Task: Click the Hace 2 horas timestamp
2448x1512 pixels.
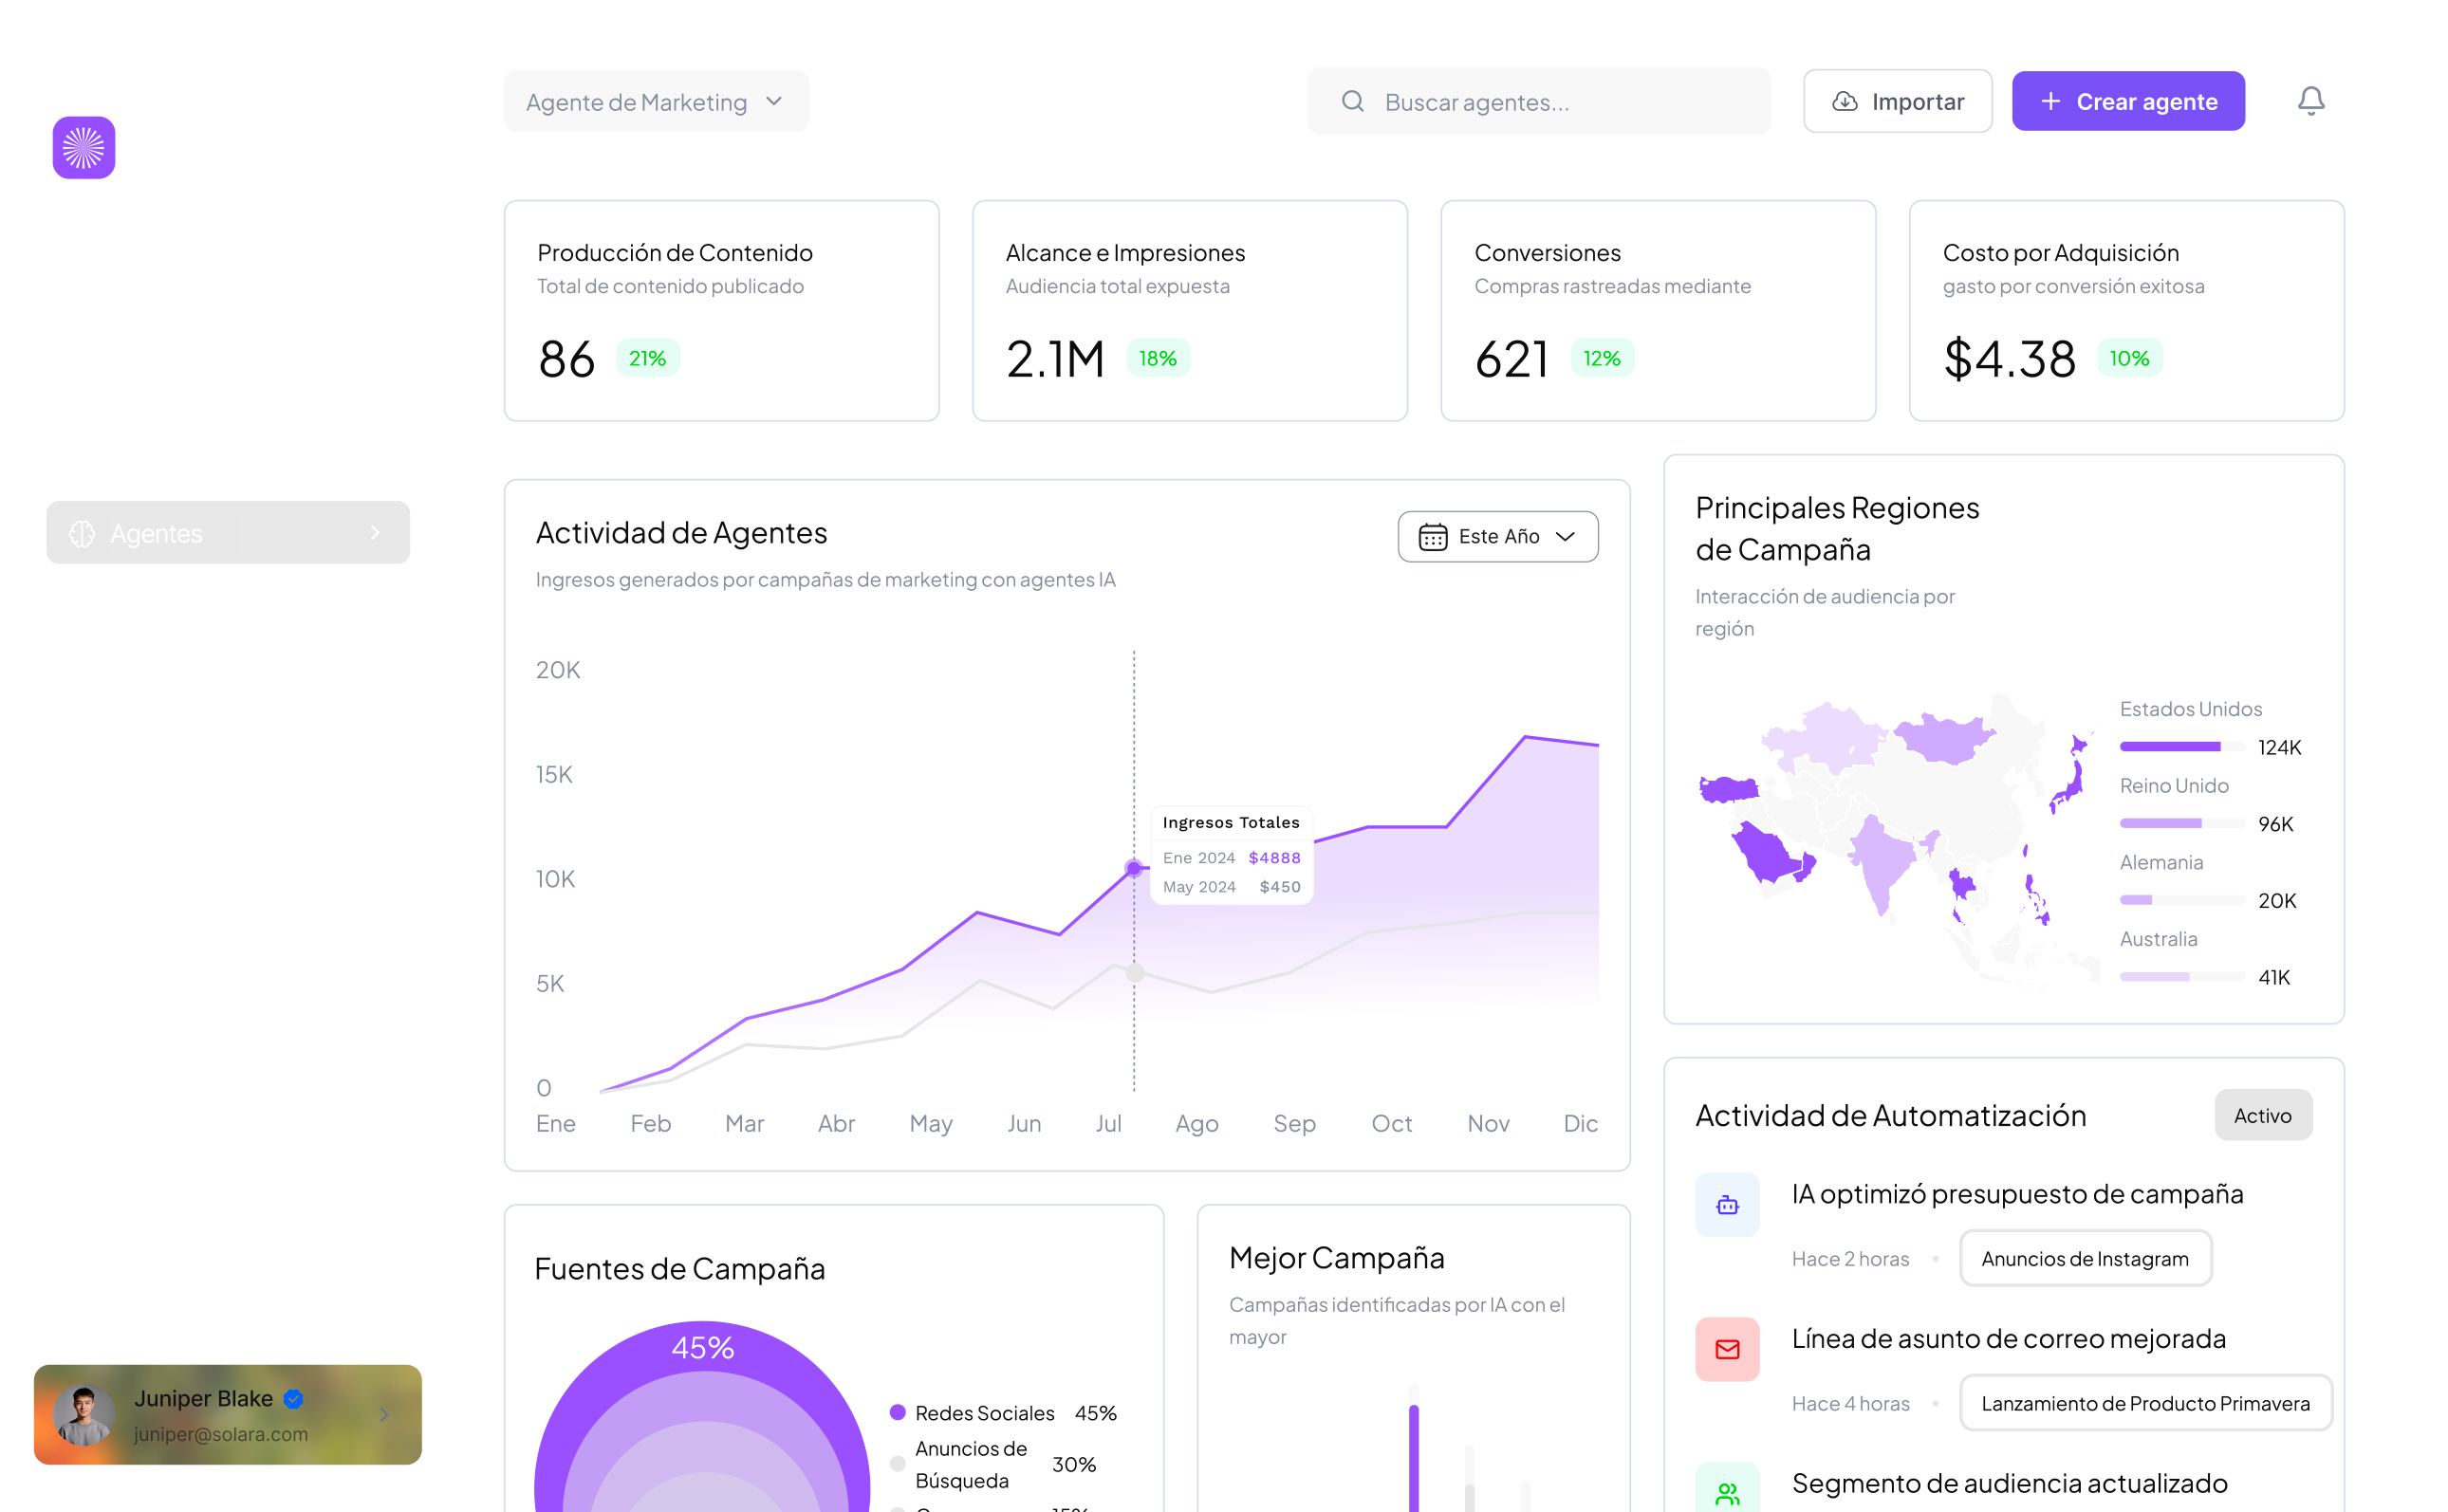Action: tap(1850, 1259)
